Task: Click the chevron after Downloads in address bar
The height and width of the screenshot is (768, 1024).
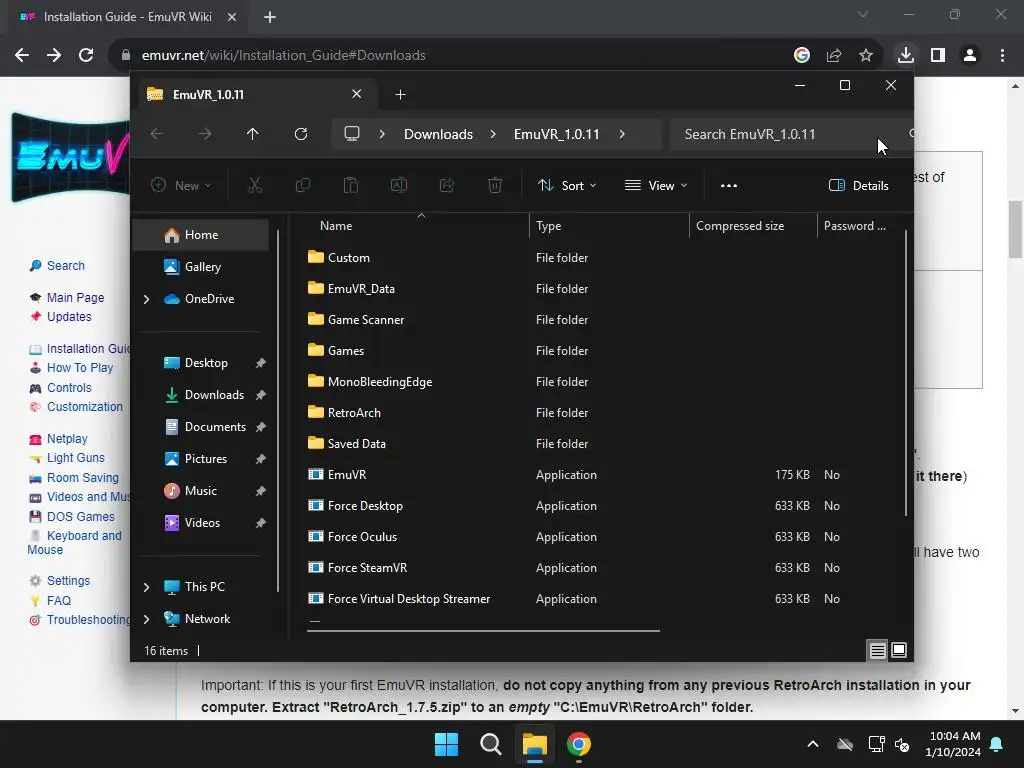Action: (493, 134)
